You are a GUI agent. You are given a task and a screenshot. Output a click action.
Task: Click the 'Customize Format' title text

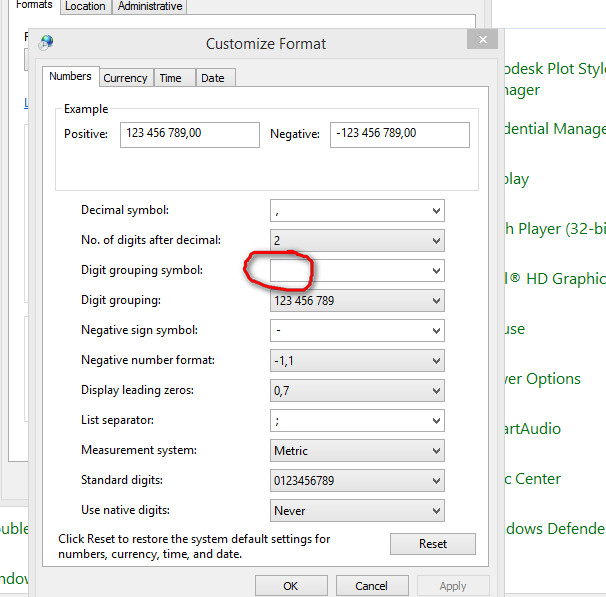pyautogui.click(x=266, y=44)
